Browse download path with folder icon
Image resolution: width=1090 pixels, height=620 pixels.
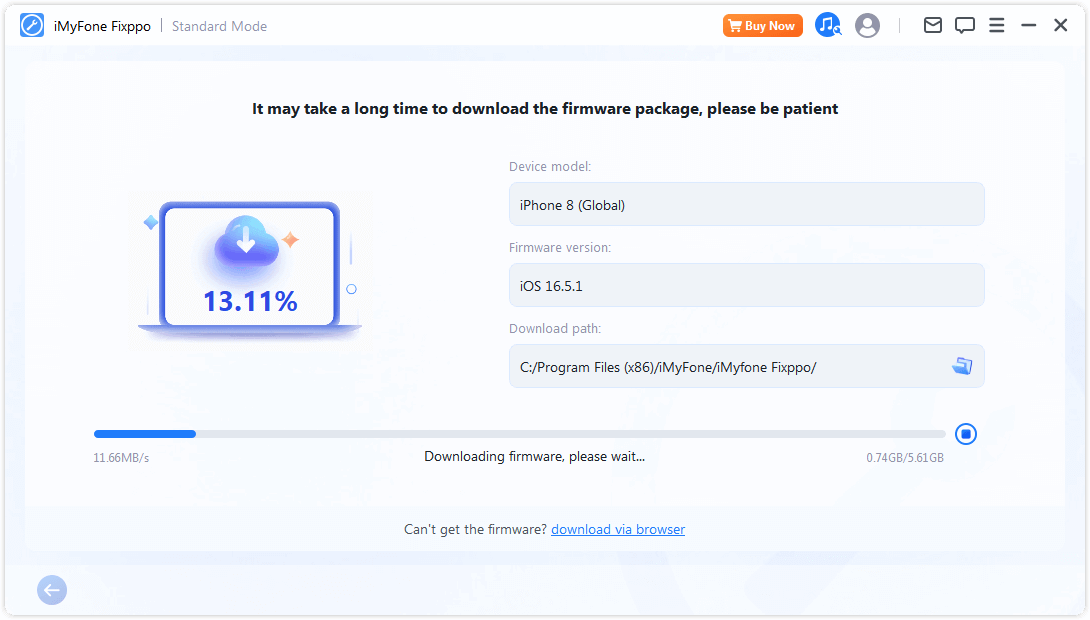point(962,366)
